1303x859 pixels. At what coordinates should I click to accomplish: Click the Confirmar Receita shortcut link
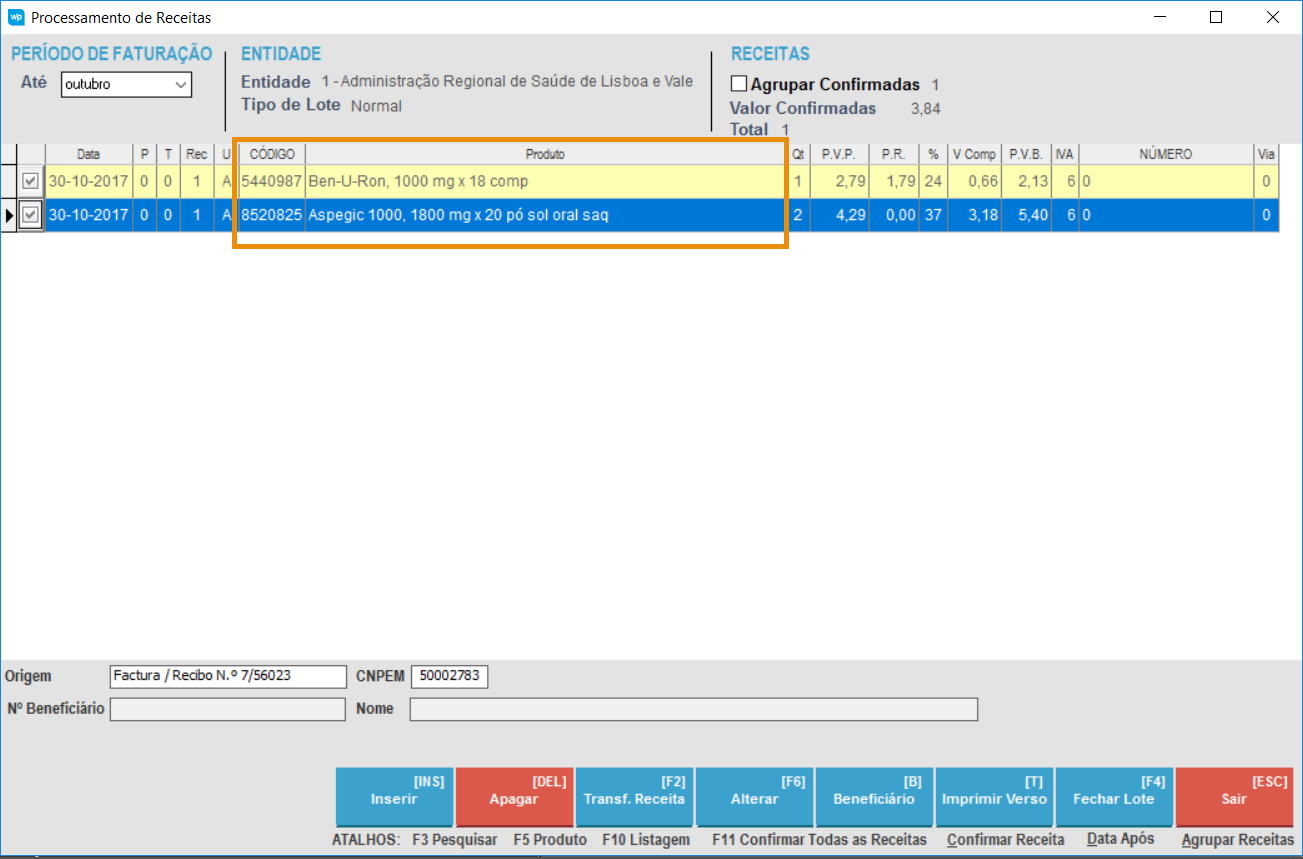(1005, 840)
